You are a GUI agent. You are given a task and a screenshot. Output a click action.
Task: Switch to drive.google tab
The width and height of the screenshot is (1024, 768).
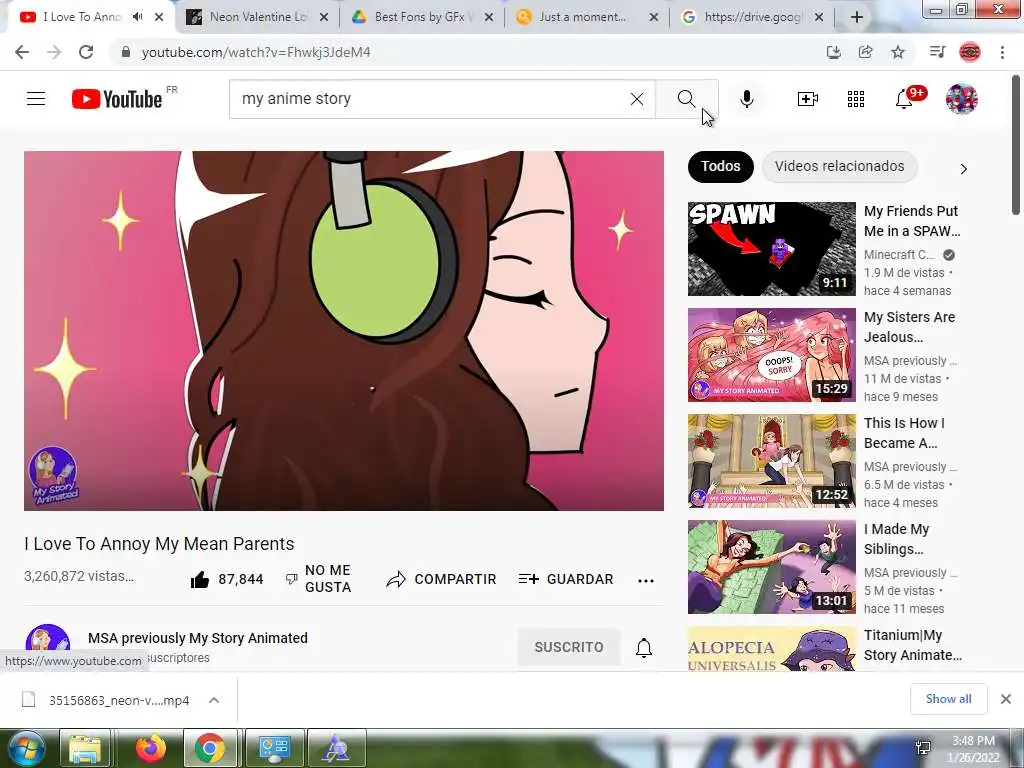(752, 17)
